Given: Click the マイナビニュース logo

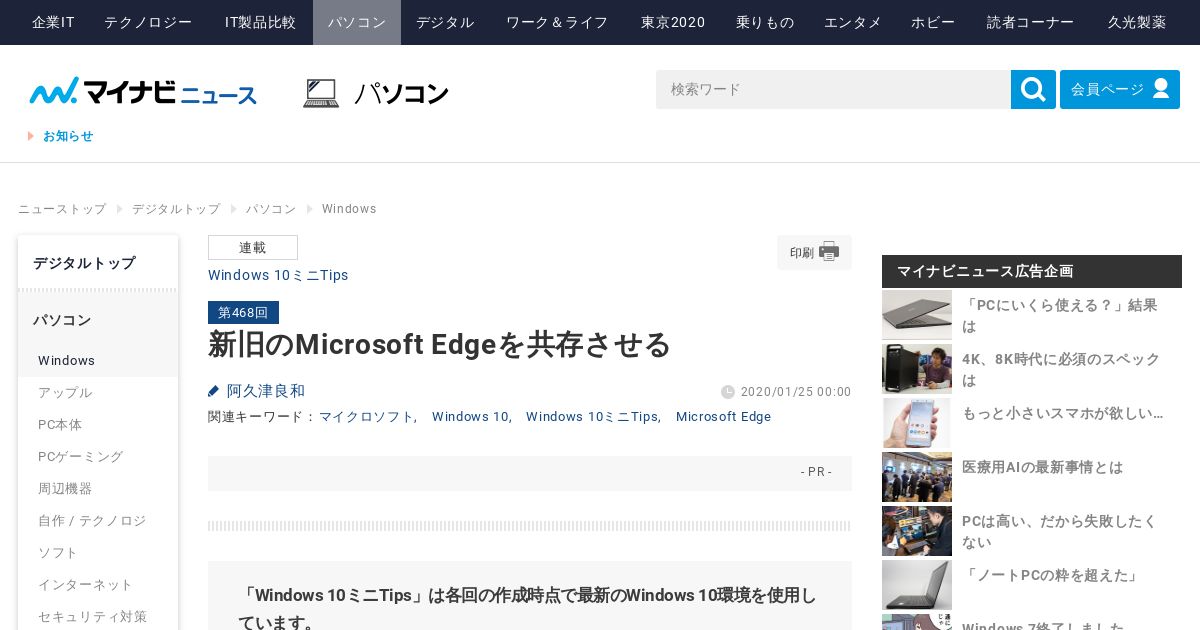Looking at the screenshot, I should (x=143, y=92).
